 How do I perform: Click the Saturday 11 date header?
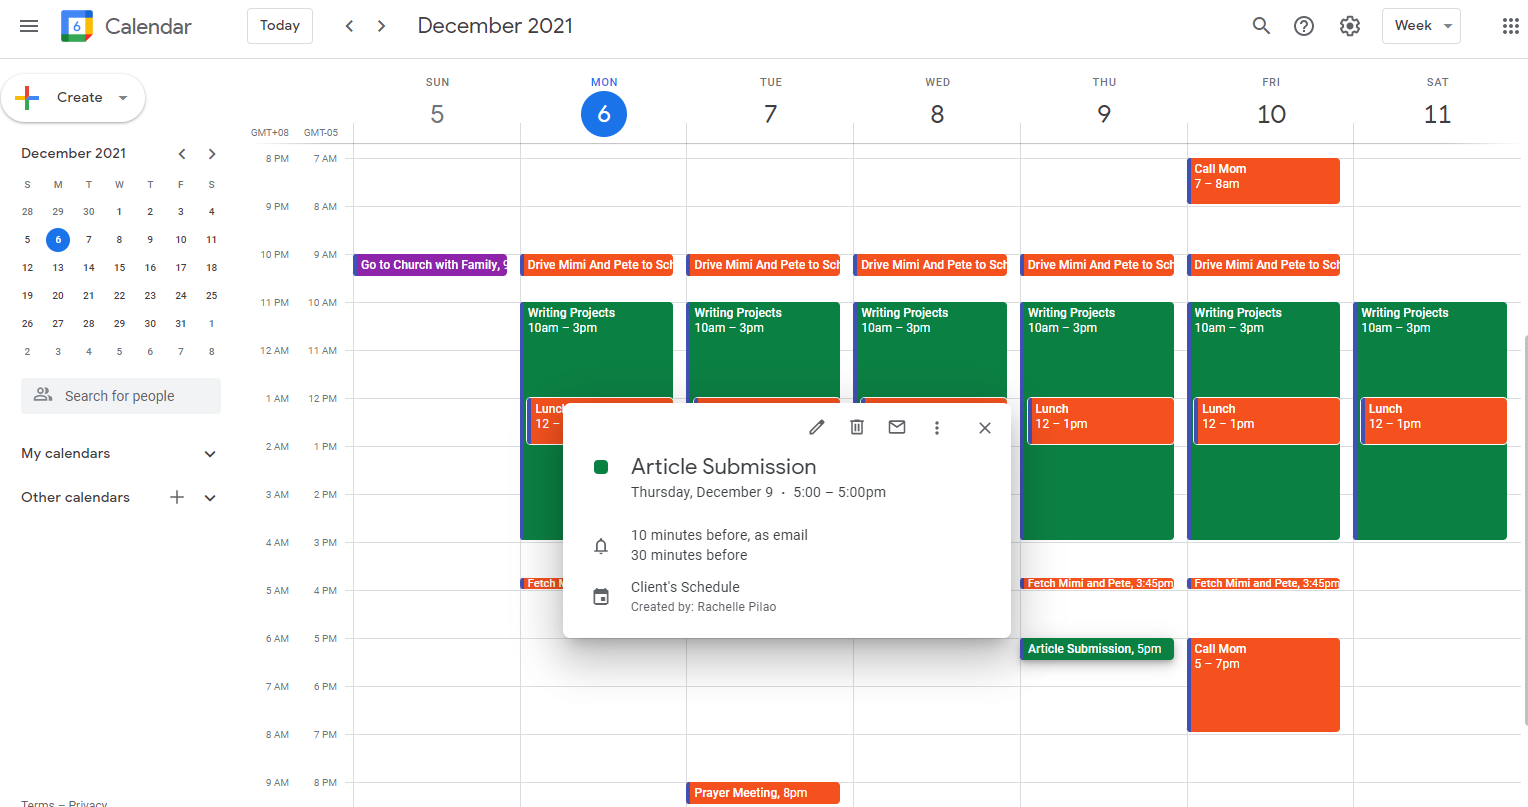(1437, 114)
